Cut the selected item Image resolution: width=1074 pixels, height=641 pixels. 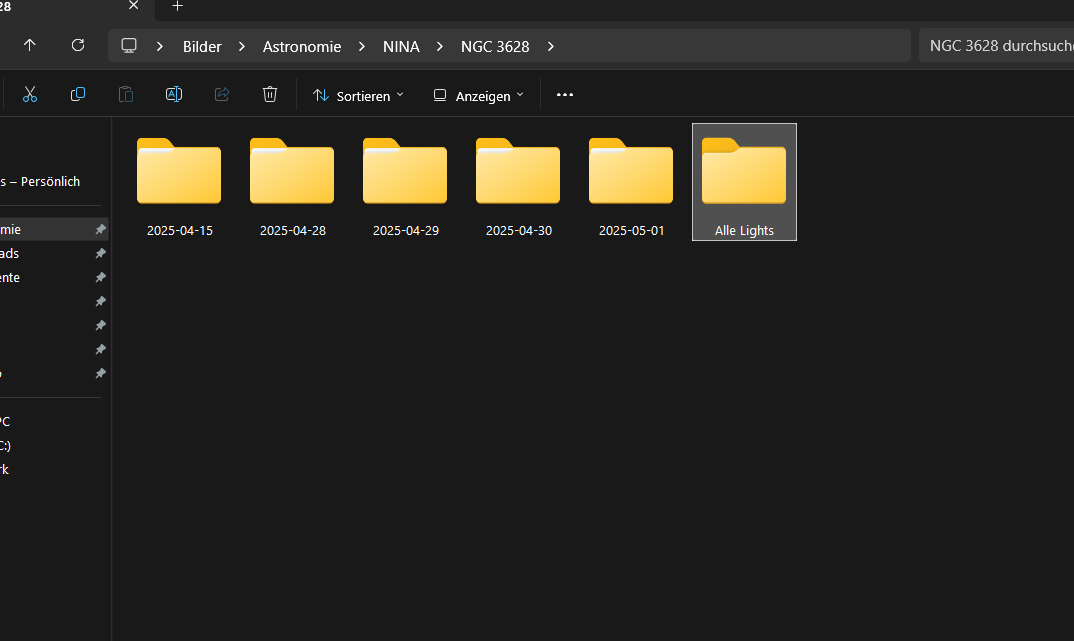(x=29, y=95)
